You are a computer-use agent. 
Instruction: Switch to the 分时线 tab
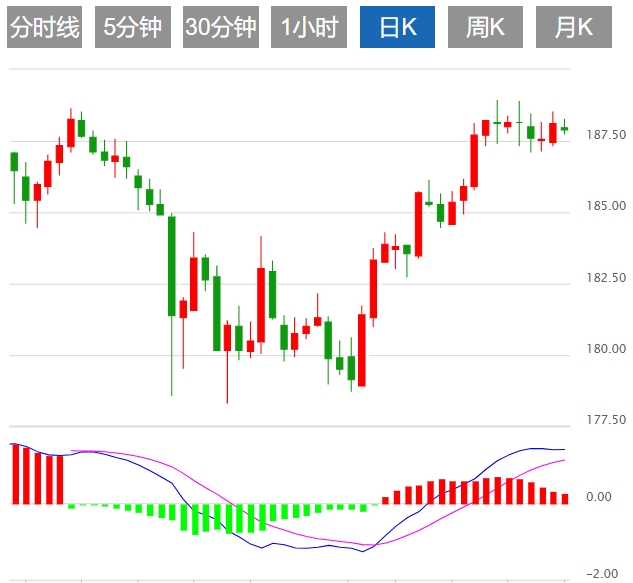[44, 27]
